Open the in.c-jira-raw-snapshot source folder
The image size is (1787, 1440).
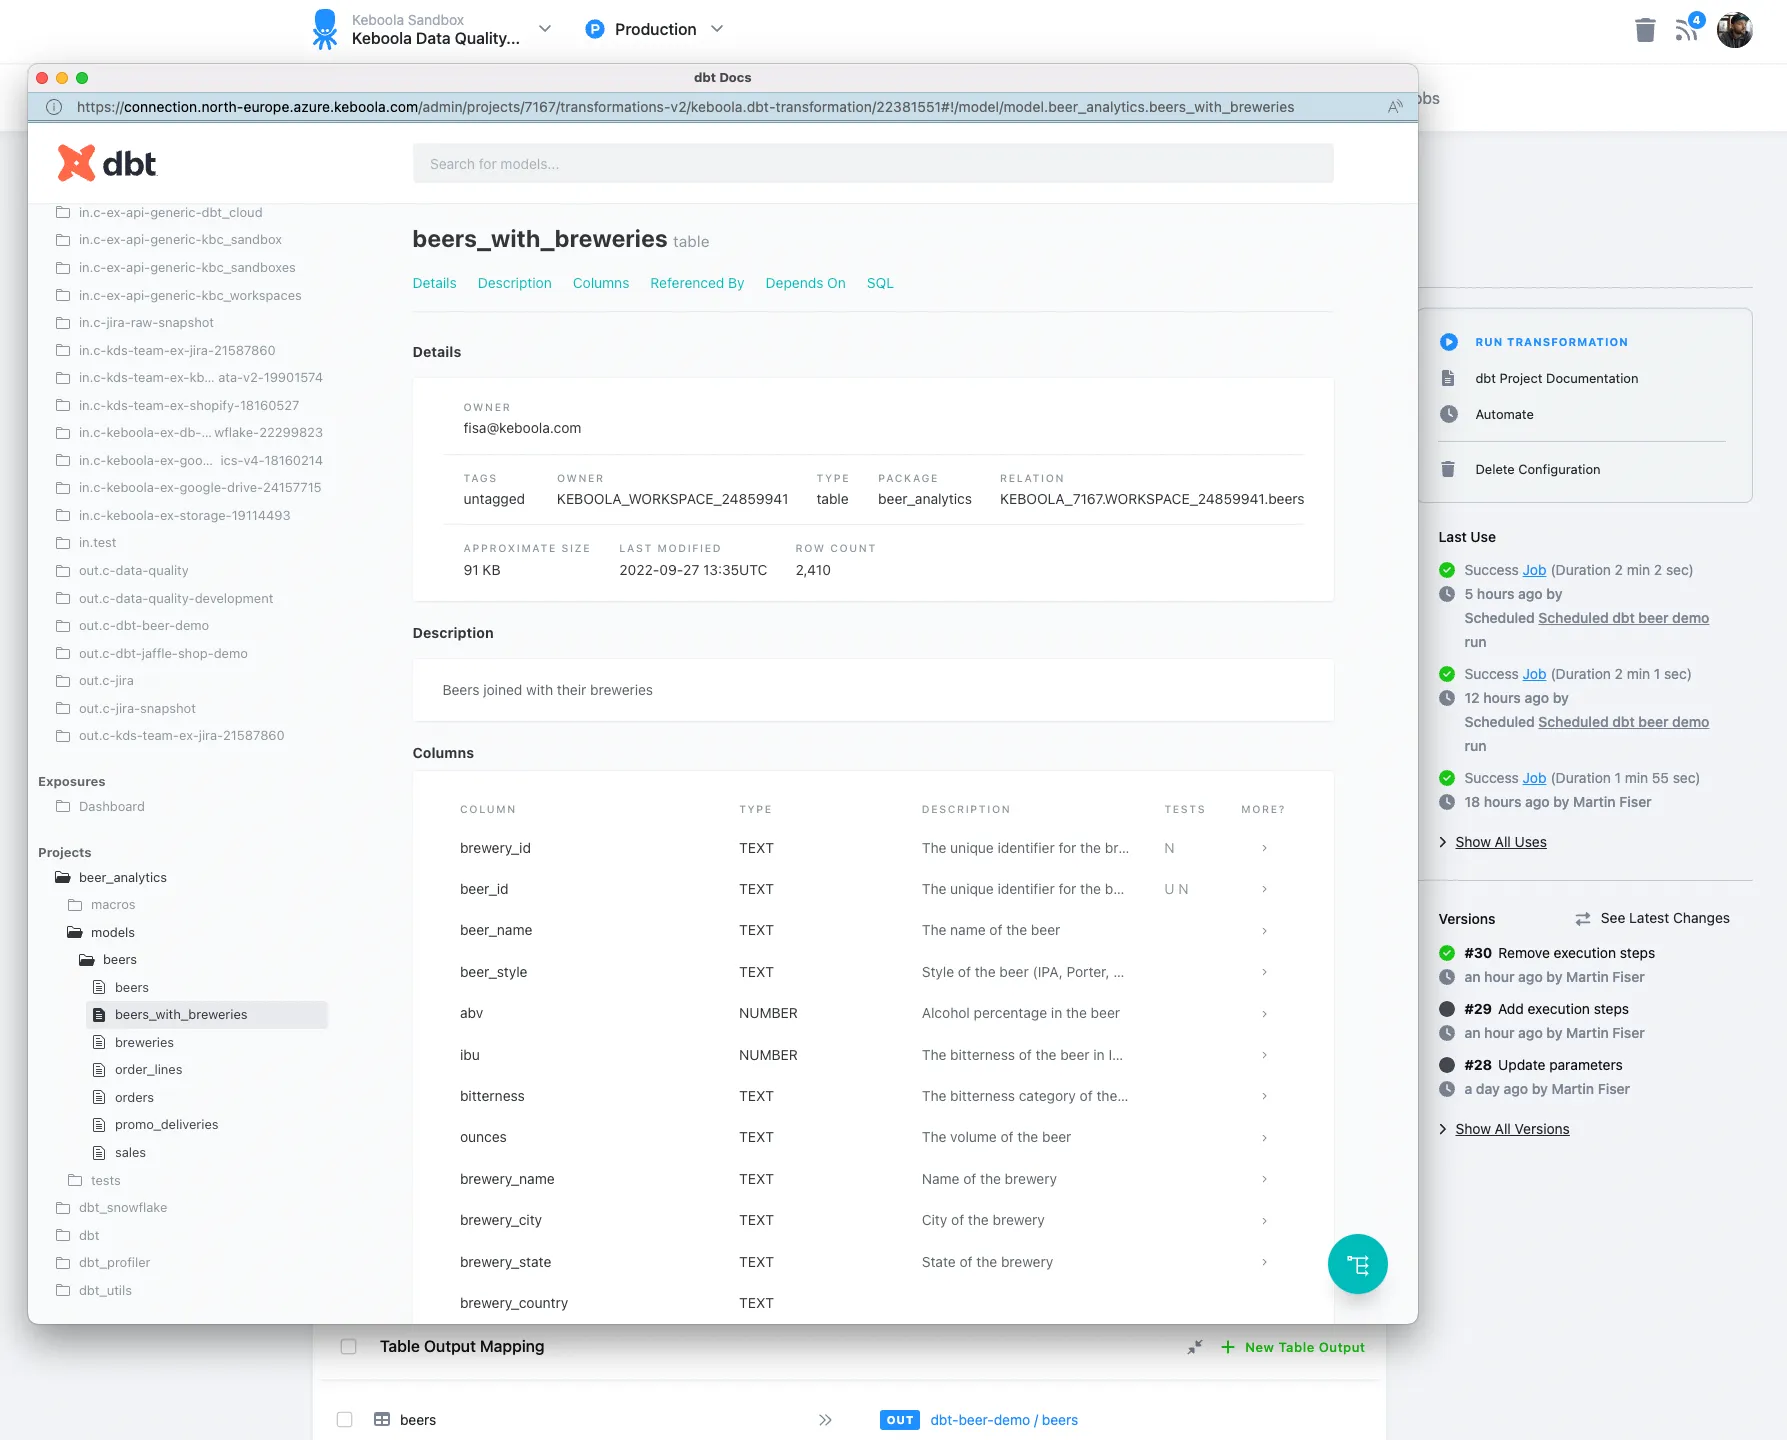[146, 322]
